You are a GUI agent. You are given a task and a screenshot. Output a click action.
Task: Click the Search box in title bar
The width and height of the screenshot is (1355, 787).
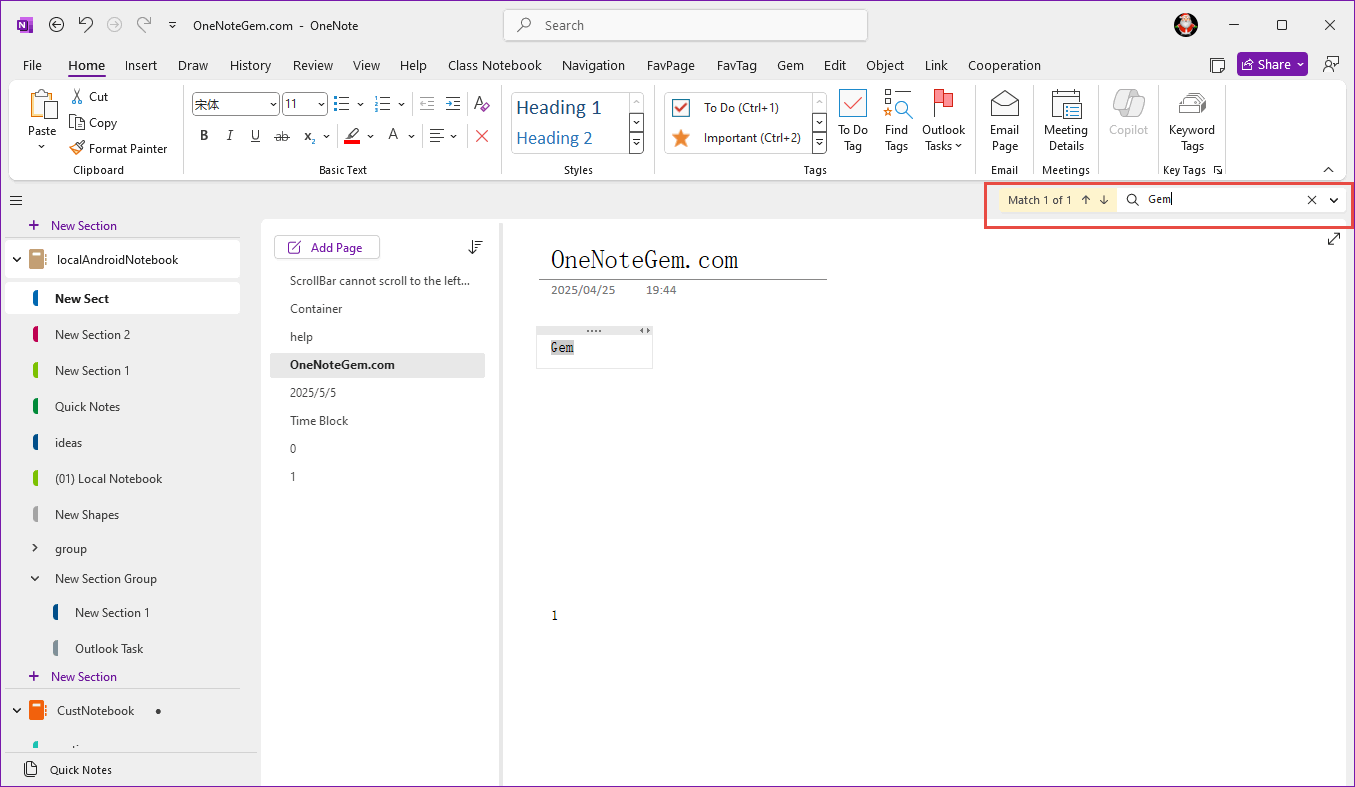click(x=685, y=25)
